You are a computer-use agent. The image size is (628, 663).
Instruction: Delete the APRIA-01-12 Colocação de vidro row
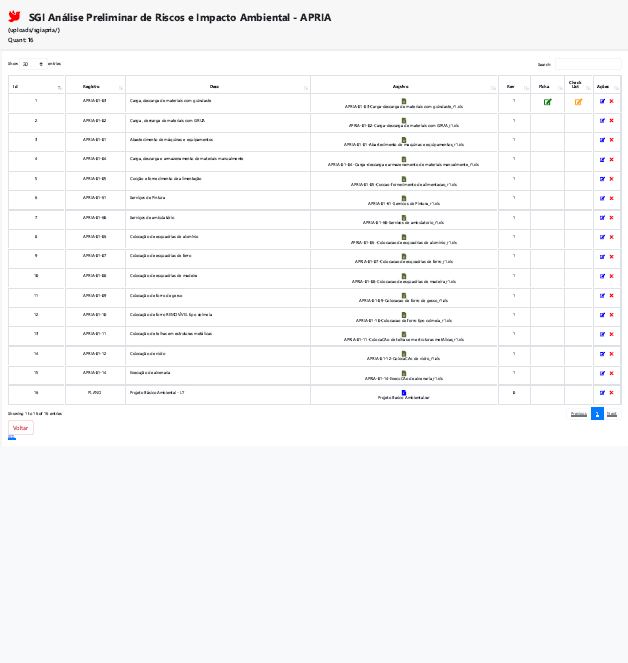tap(611, 354)
